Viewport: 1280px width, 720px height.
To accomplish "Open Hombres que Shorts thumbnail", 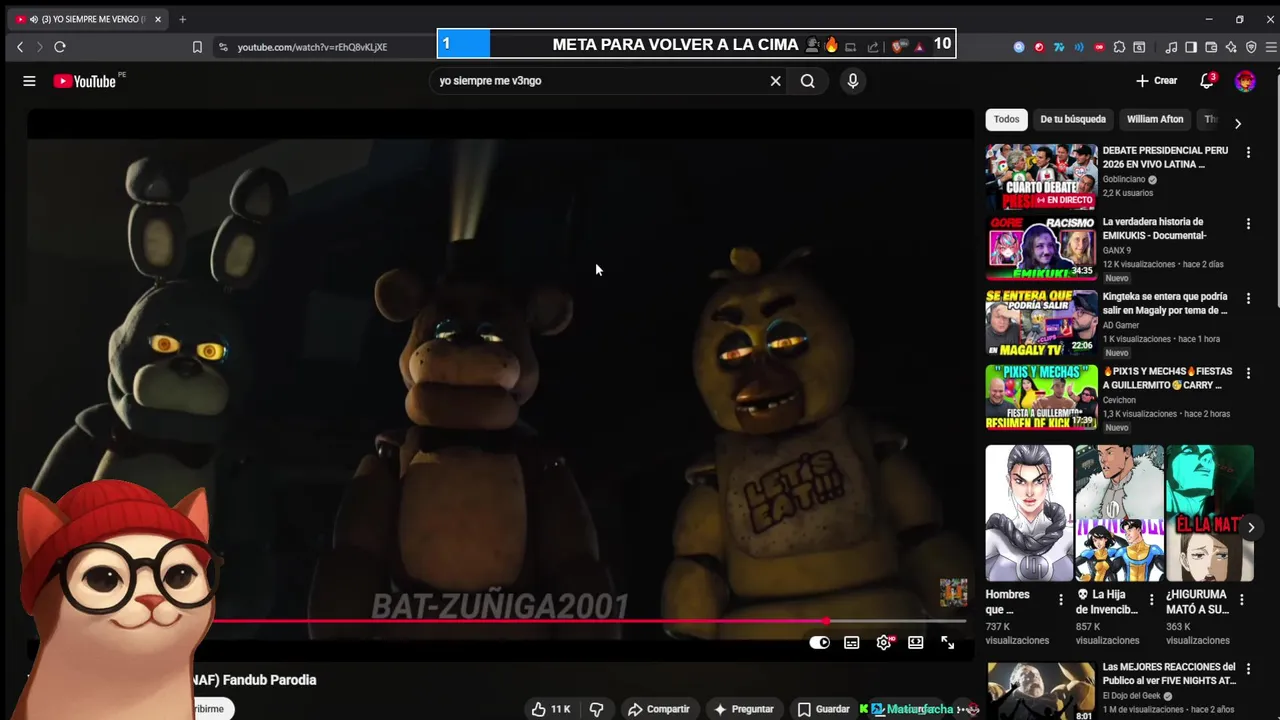I will 1029,514.
